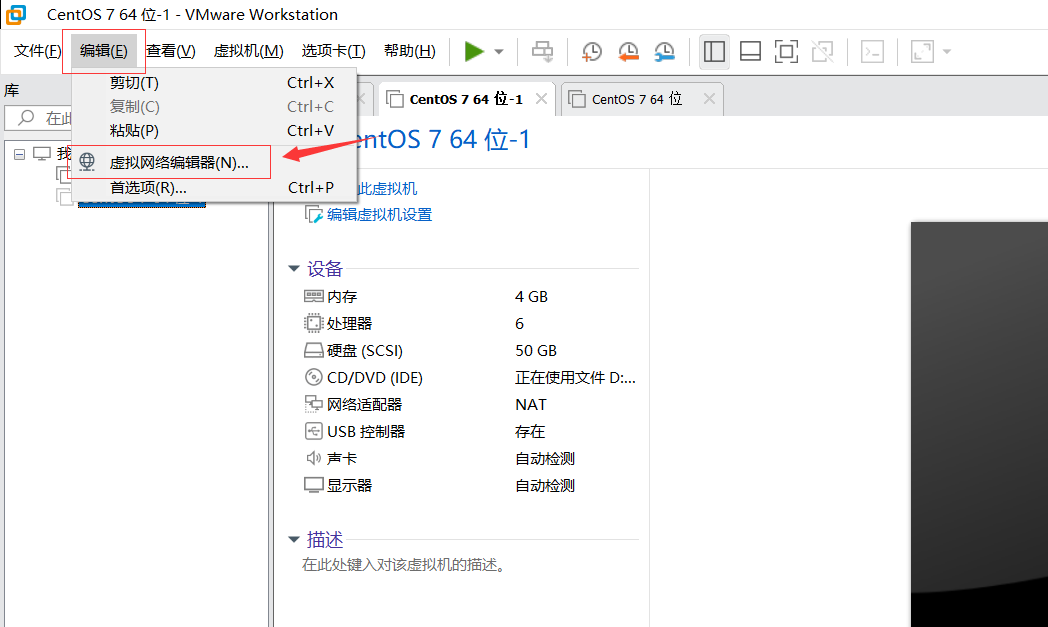Select the 显示器 device row
Viewport: 1048px width, 627px height.
point(470,485)
